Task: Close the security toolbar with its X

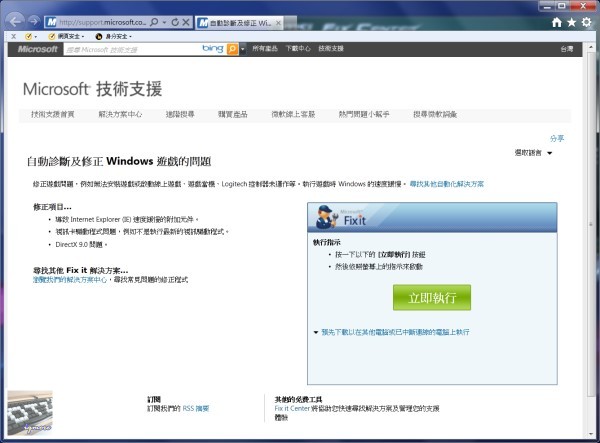Action: [x=14, y=36]
